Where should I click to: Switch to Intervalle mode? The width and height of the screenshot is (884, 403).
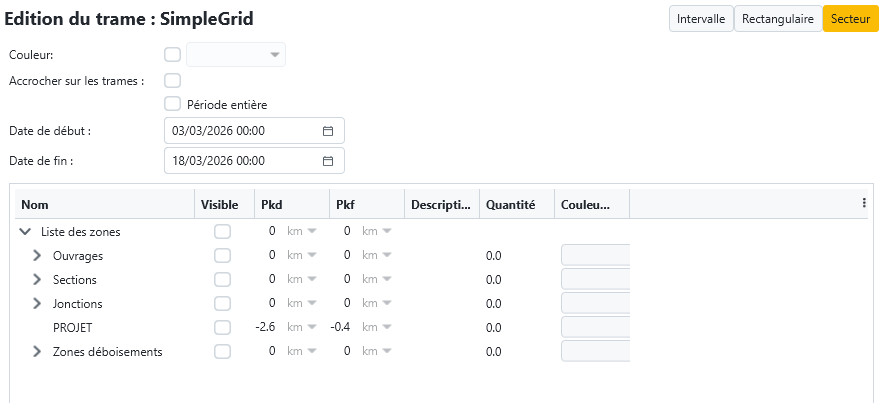tap(701, 19)
